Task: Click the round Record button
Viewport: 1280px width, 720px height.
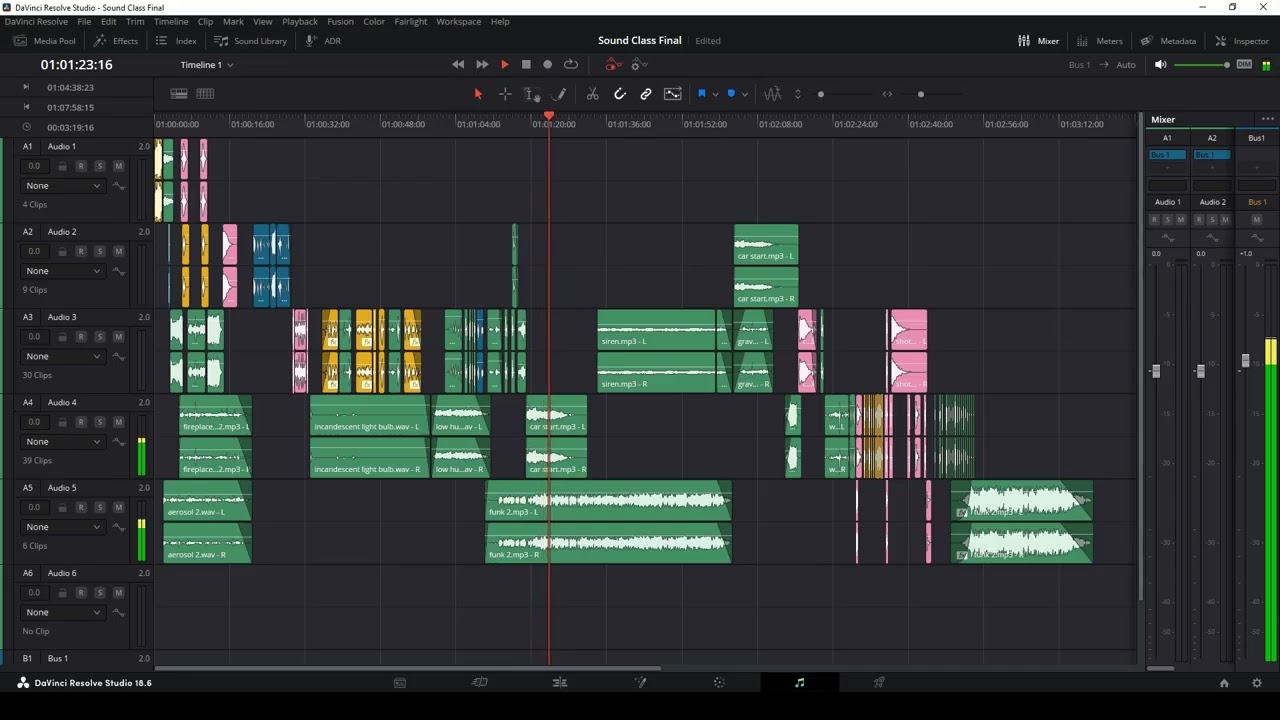Action: pos(547,65)
